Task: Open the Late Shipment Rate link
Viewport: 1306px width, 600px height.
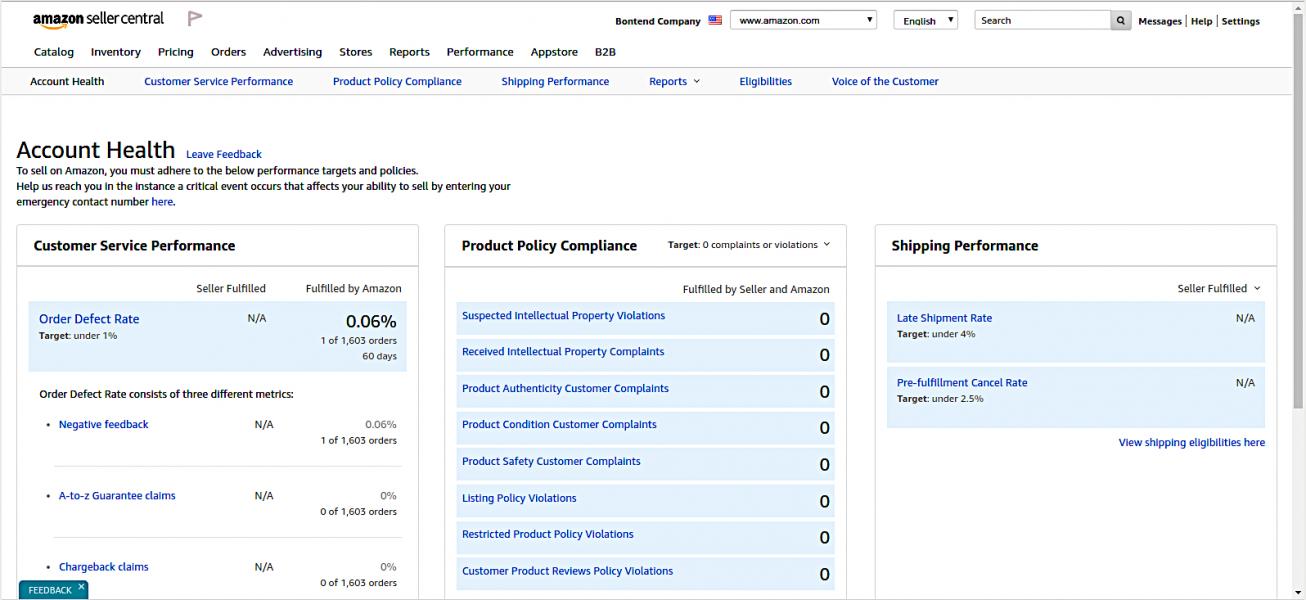Action: [944, 319]
